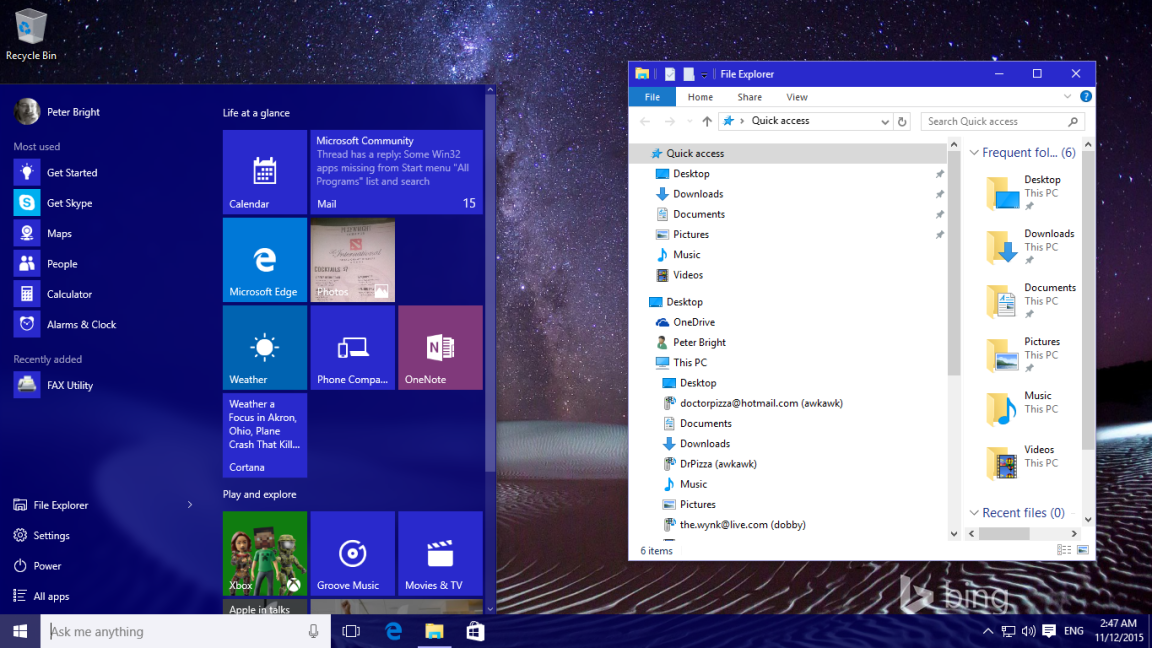
Task: Launch Weather from the Start menu
Action: [x=264, y=347]
